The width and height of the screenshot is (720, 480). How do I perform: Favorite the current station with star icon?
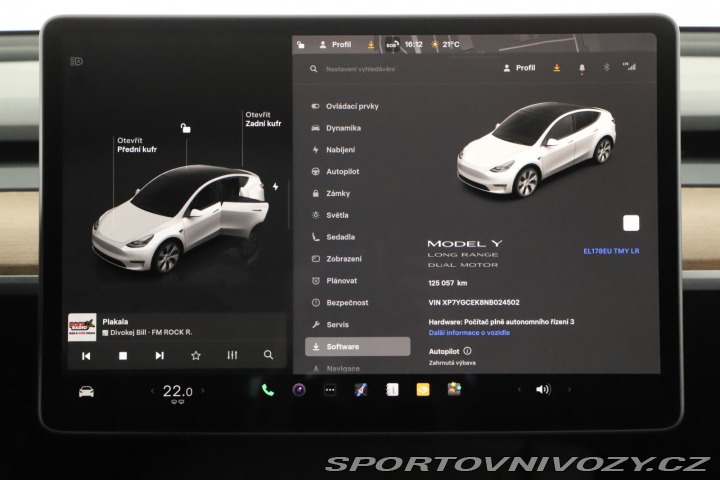click(x=196, y=356)
